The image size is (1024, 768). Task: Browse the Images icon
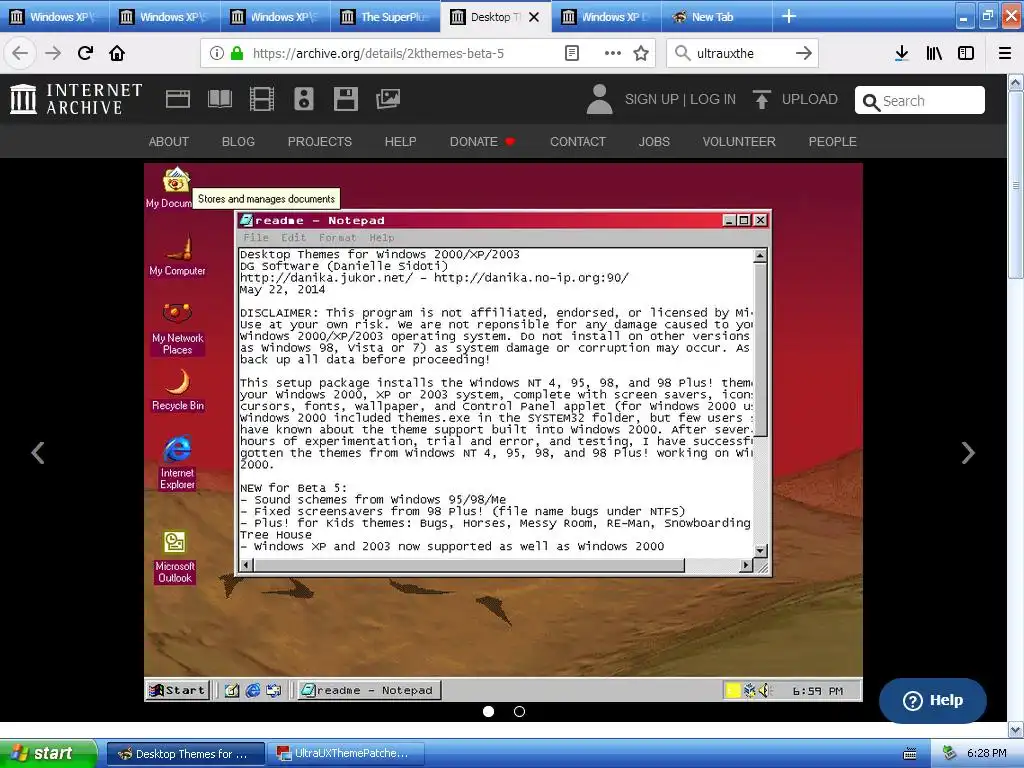coord(388,99)
